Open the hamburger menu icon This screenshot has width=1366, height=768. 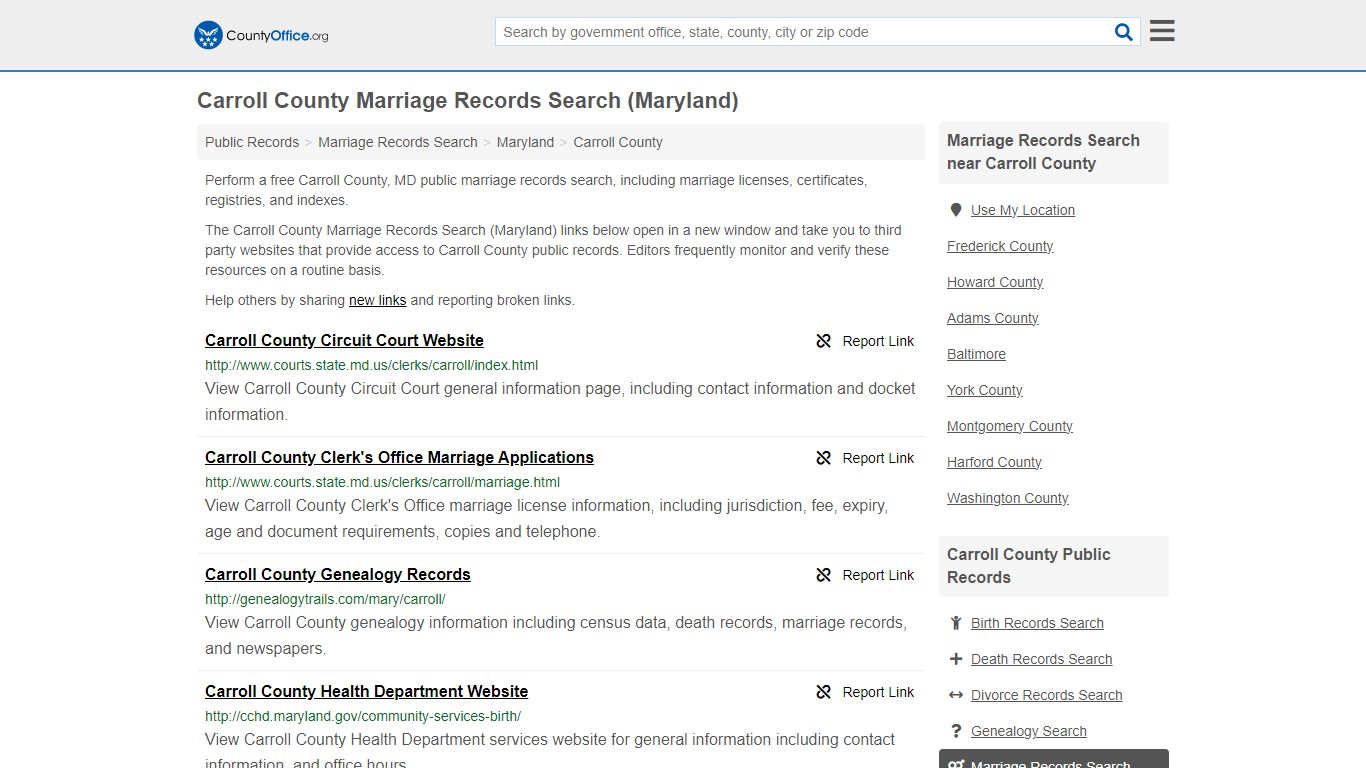pos(1162,31)
